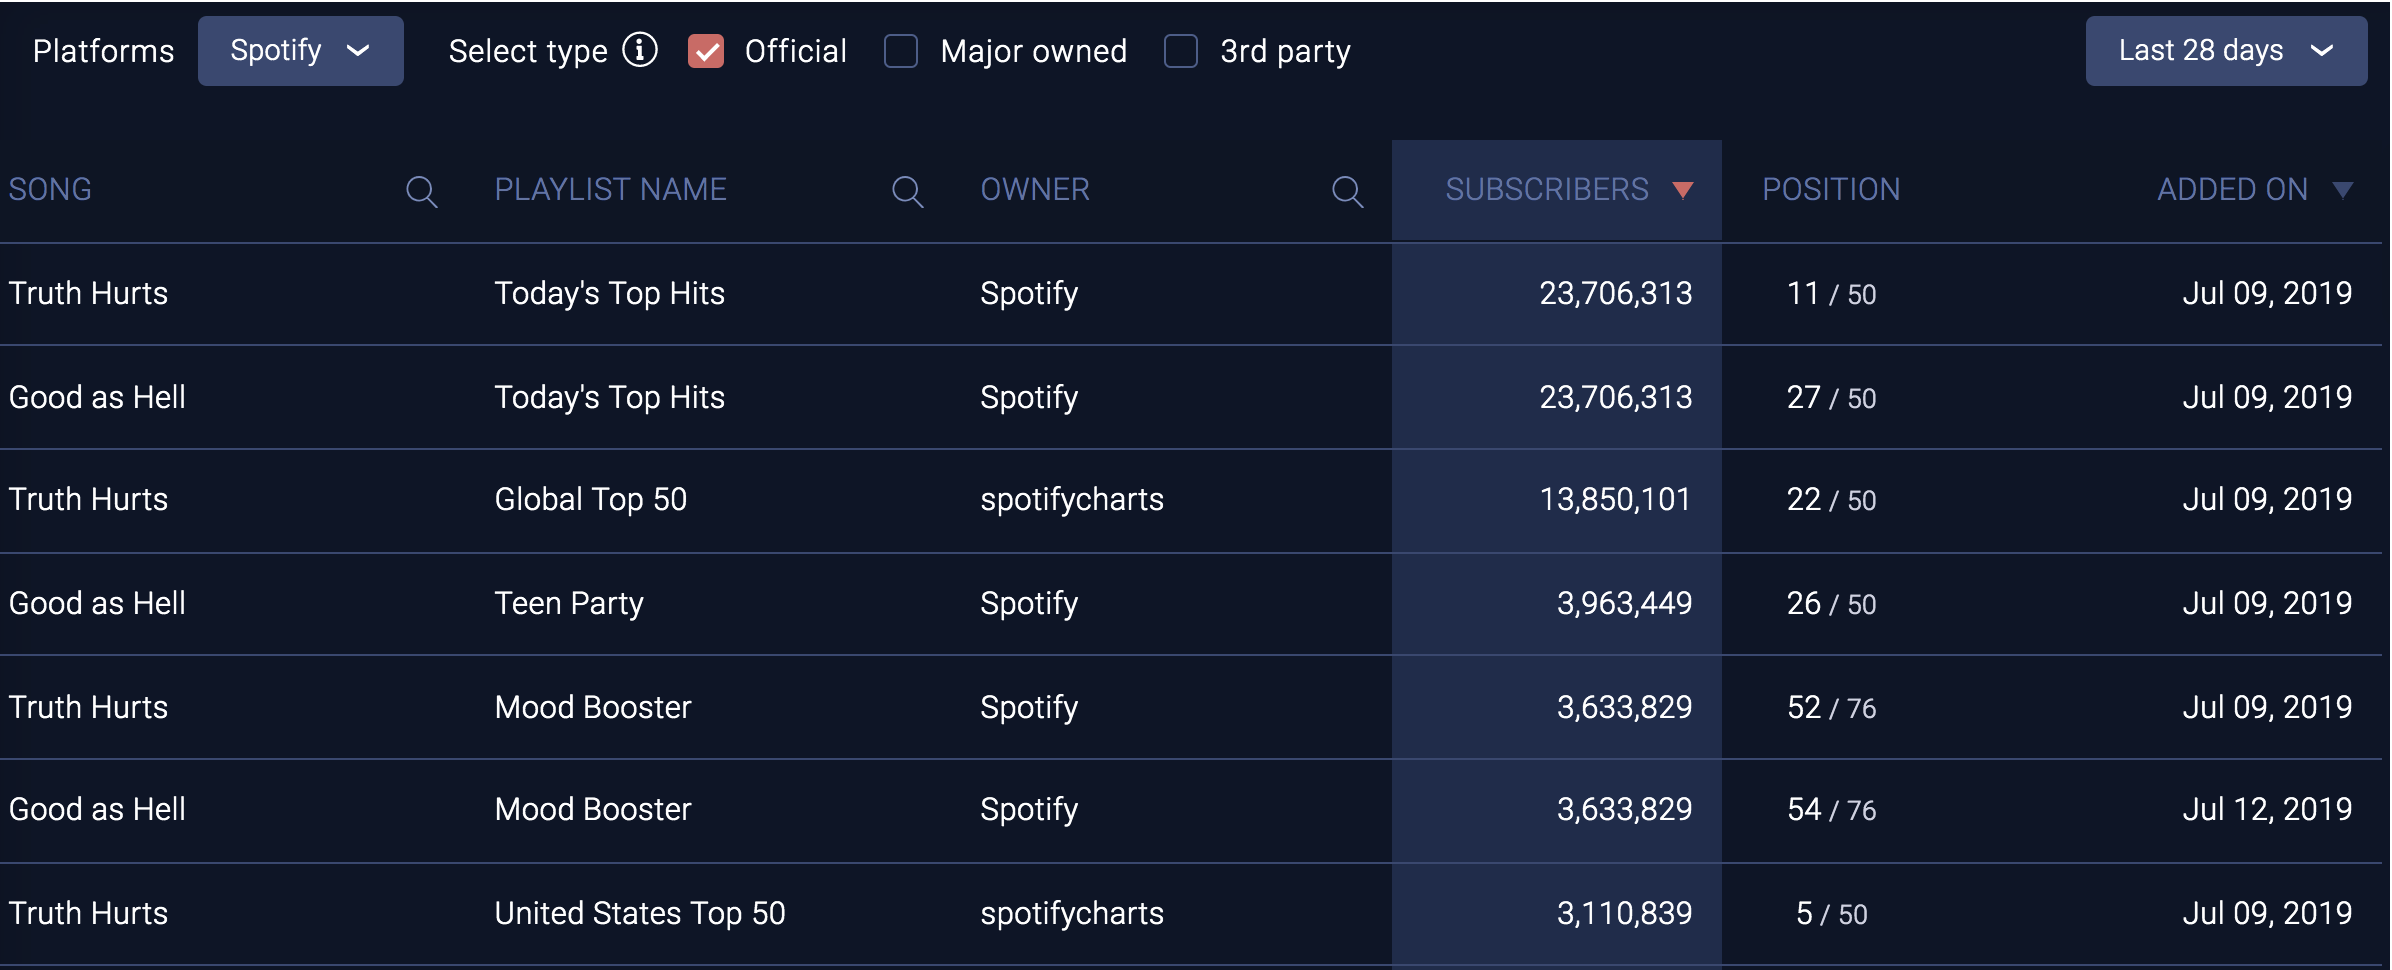Click position 5 / 50
Viewport: 2392px width, 970px height.
tap(1831, 913)
